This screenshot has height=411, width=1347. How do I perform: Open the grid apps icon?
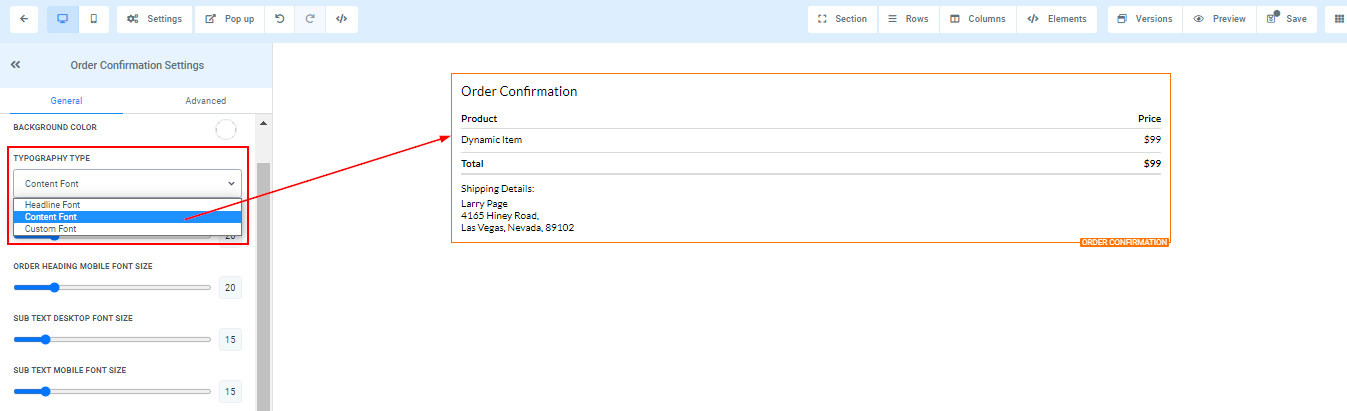click(x=1339, y=19)
